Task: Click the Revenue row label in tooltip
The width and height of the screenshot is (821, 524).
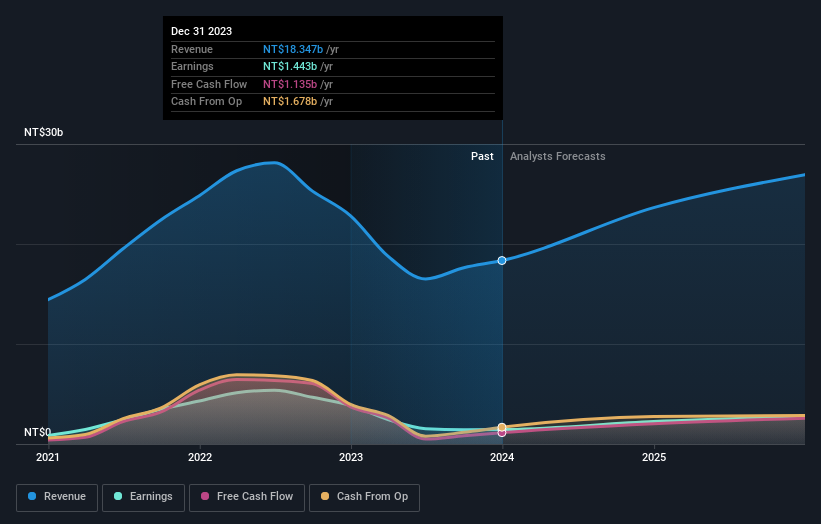Action: (192, 49)
